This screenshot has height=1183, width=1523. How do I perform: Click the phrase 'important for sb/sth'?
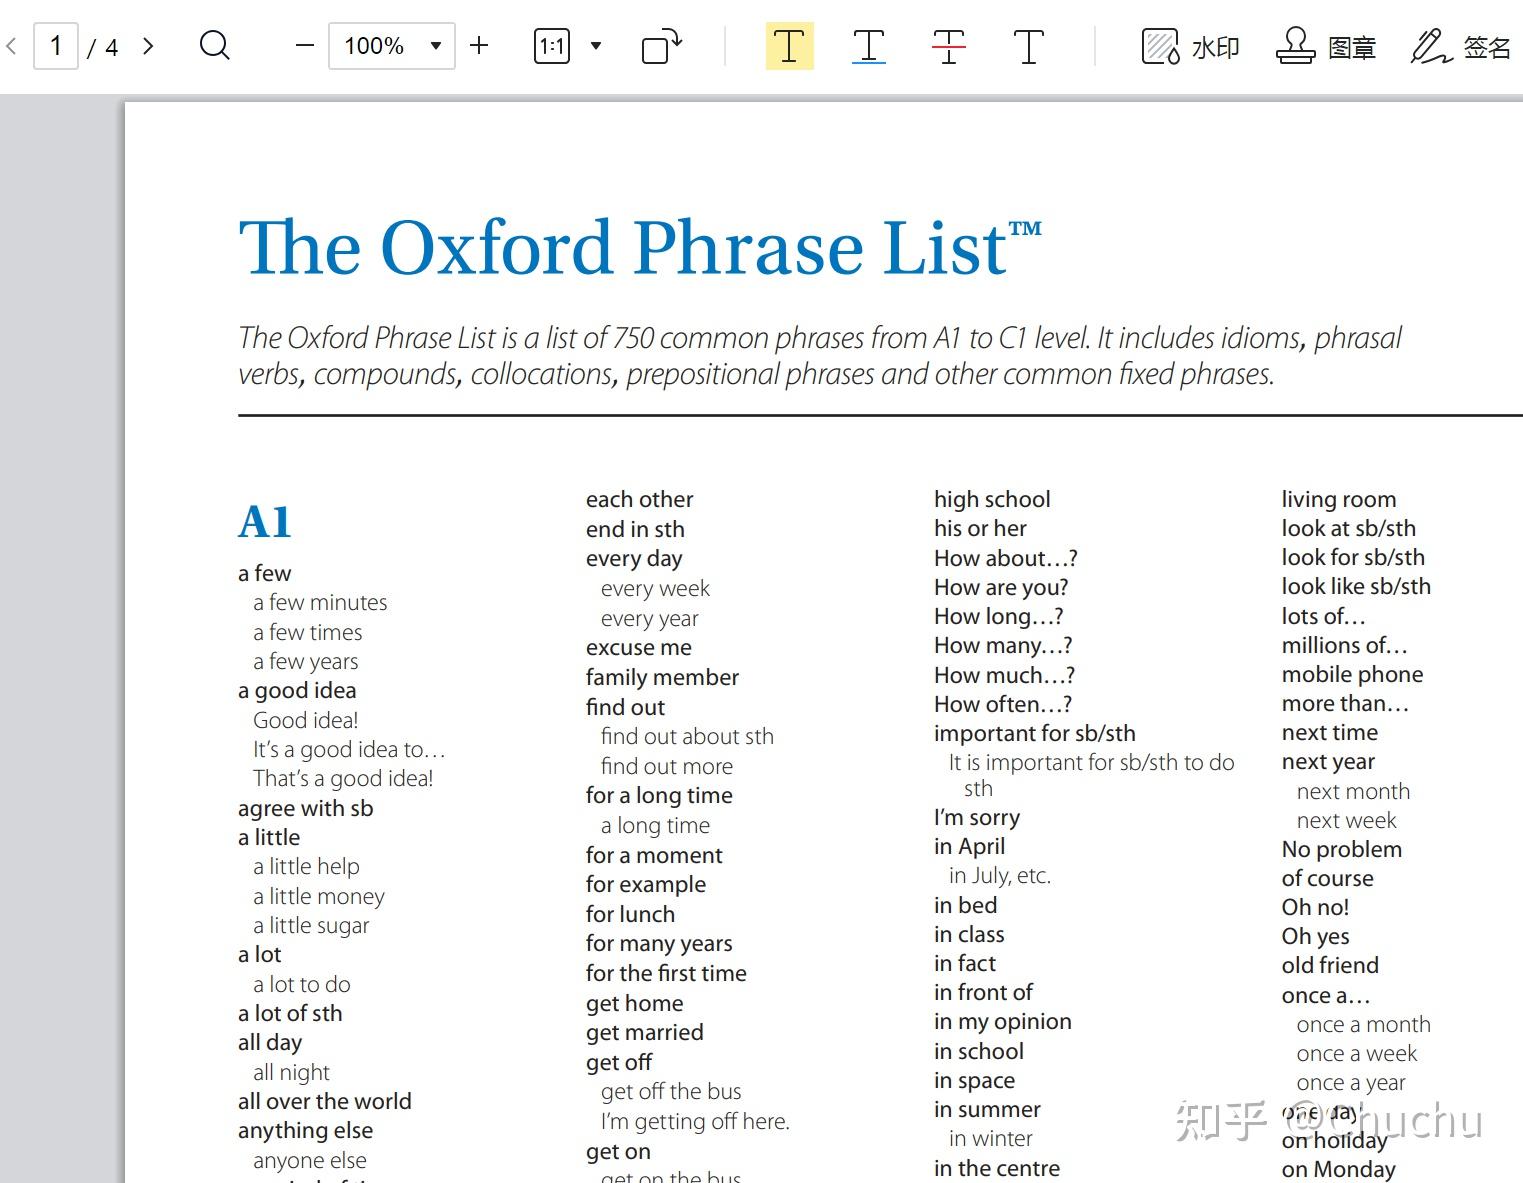click(x=1034, y=734)
